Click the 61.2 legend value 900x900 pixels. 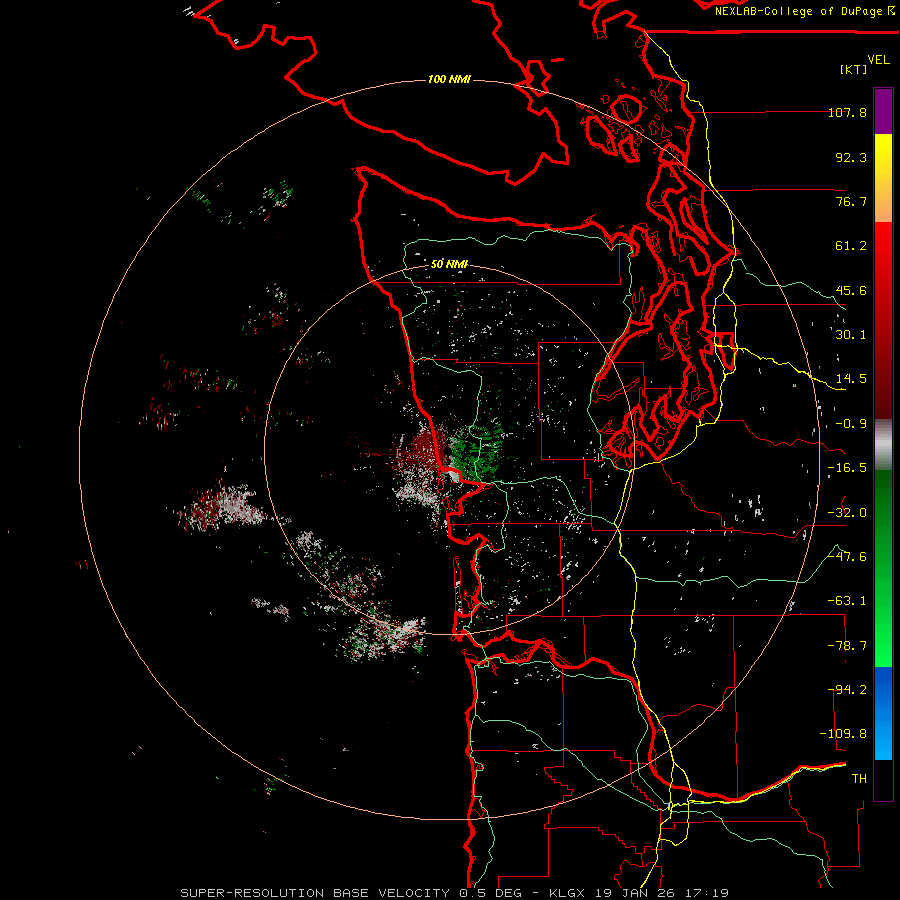pyautogui.click(x=851, y=246)
